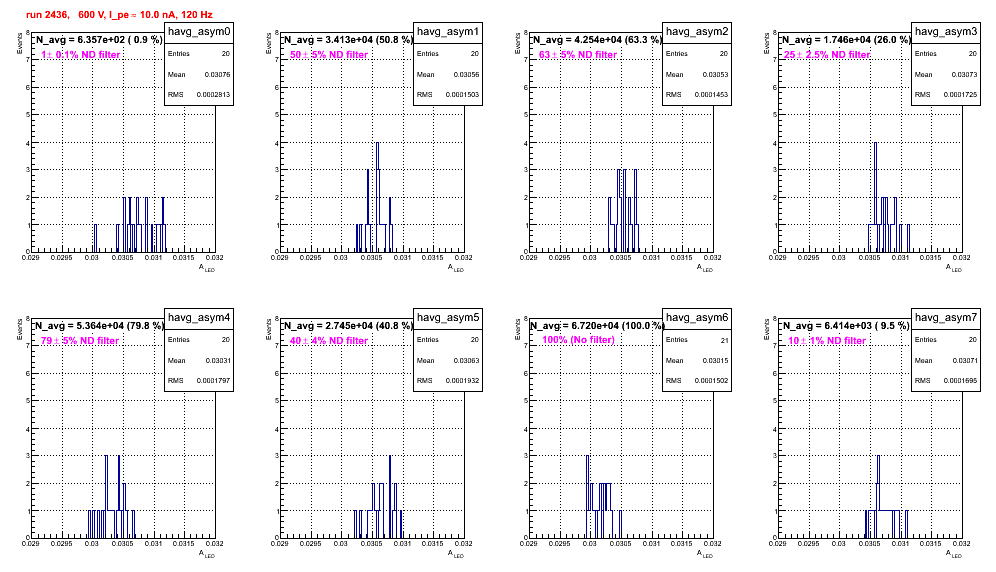The height and width of the screenshot is (572, 996).
Task: Select the havg_asym7 stats box title
Action: point(946,318)
